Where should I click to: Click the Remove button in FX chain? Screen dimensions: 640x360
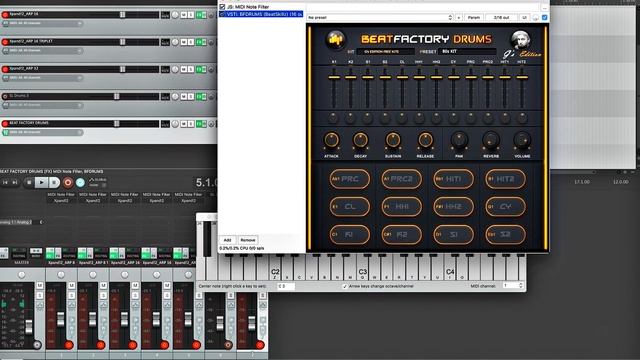pos(248,240)
